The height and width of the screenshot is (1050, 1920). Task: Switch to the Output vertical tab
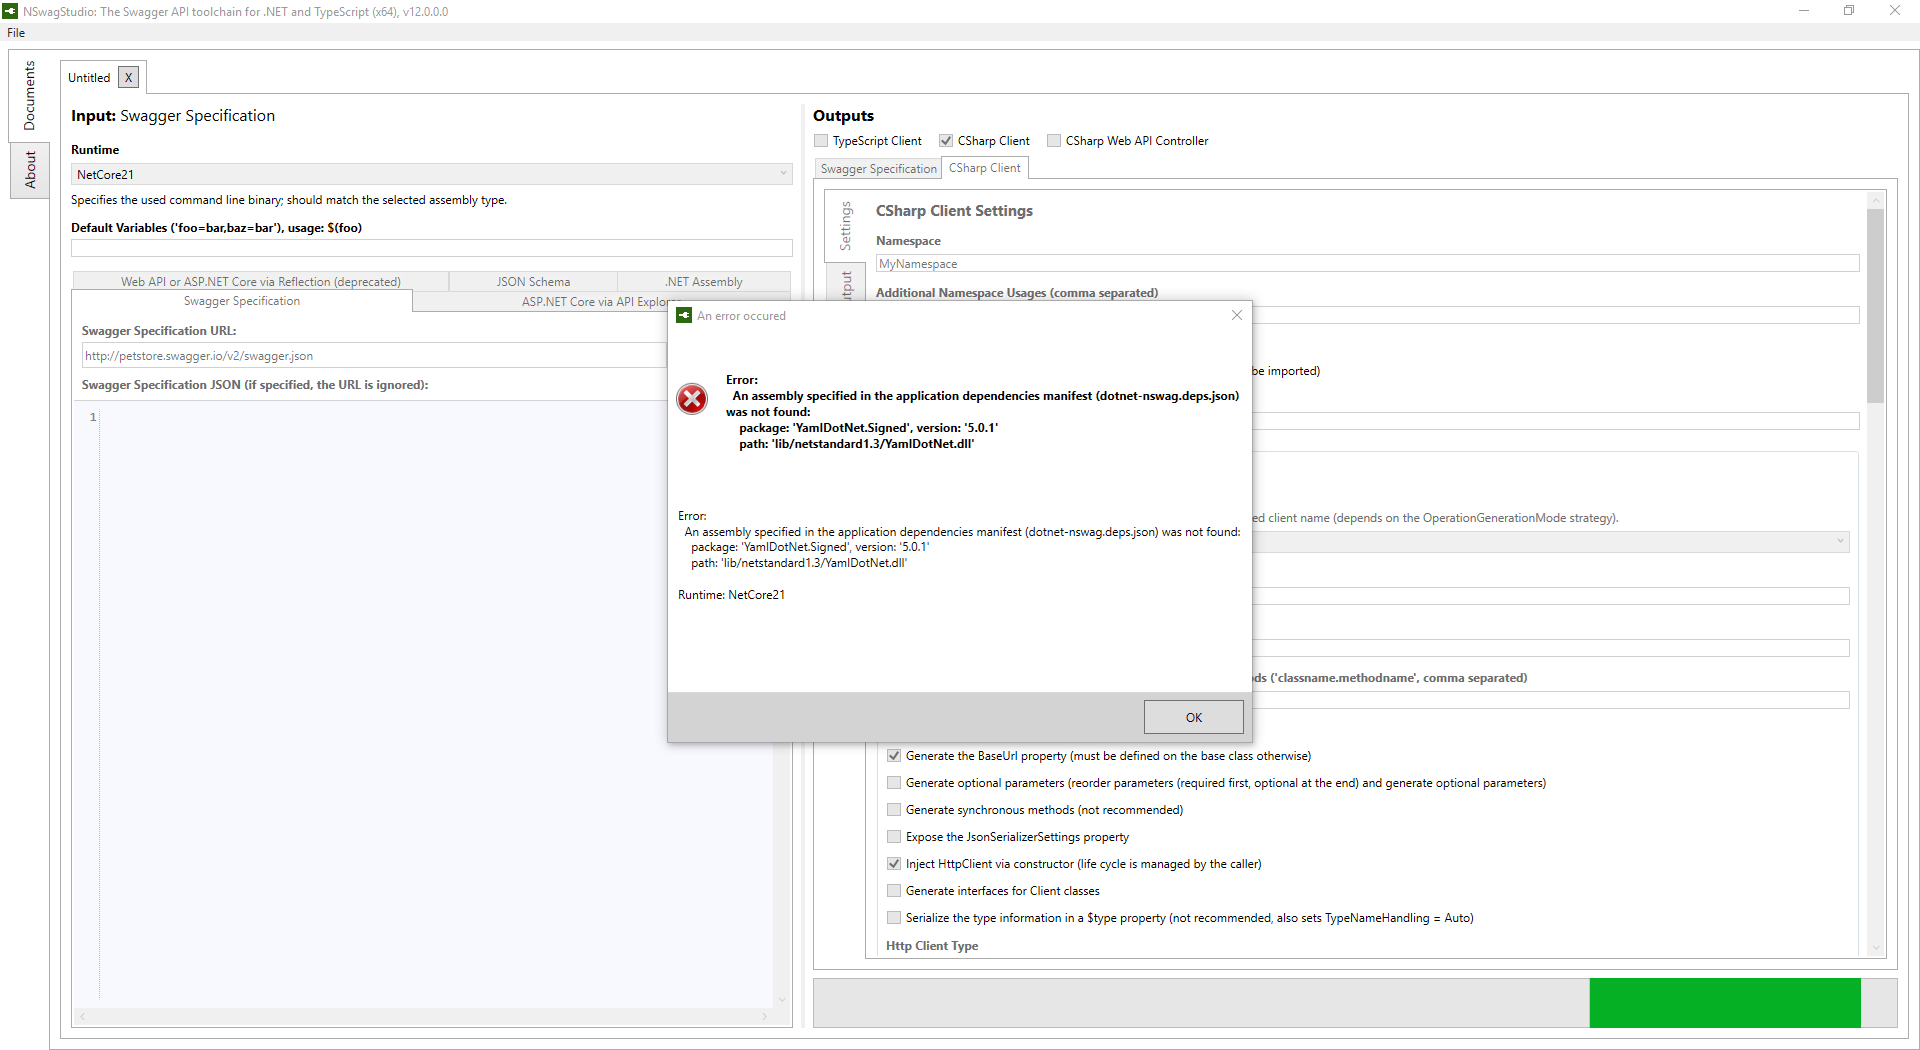[847, 283]
